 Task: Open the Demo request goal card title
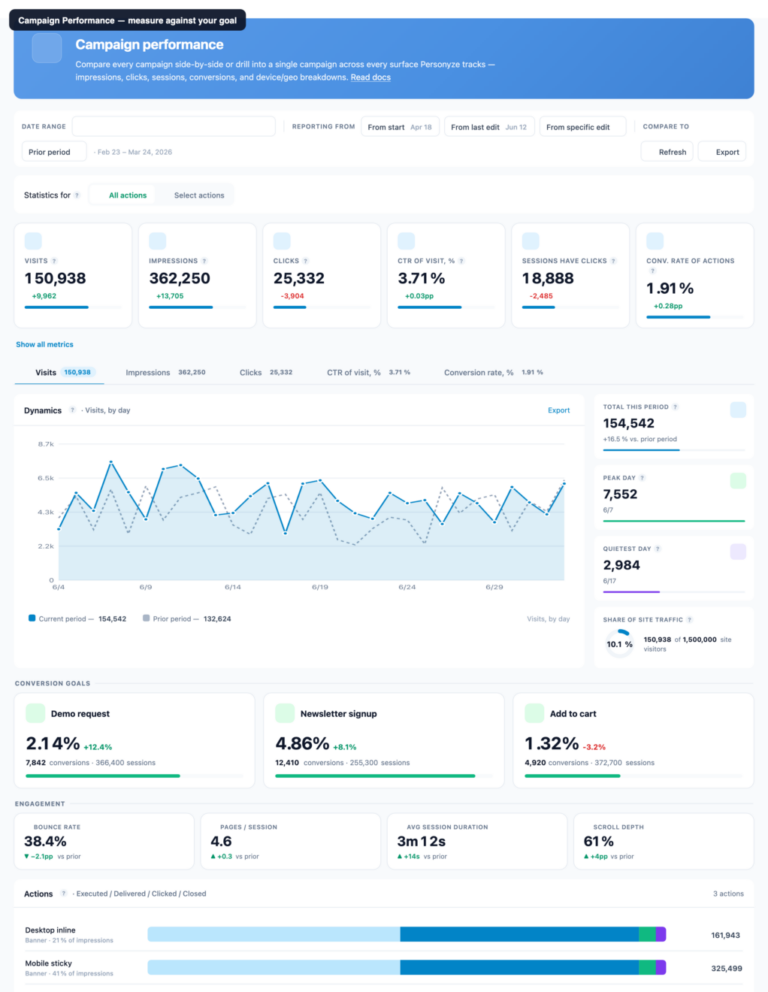click(80, 714)
